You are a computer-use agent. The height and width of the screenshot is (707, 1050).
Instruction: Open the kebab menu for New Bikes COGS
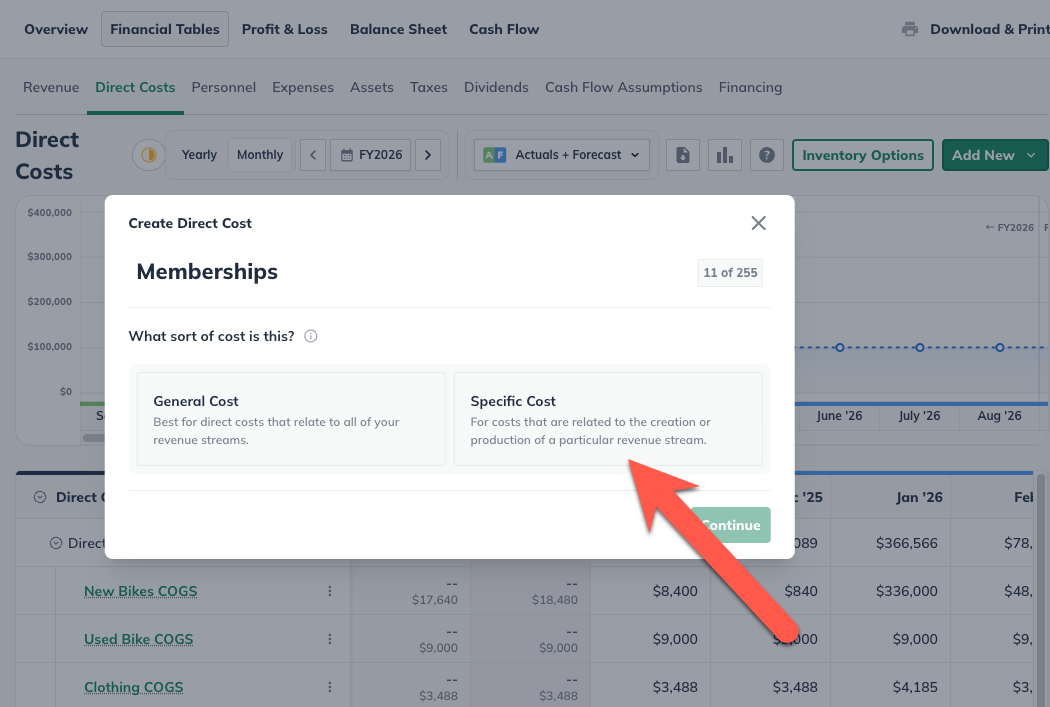click(330, 591)
